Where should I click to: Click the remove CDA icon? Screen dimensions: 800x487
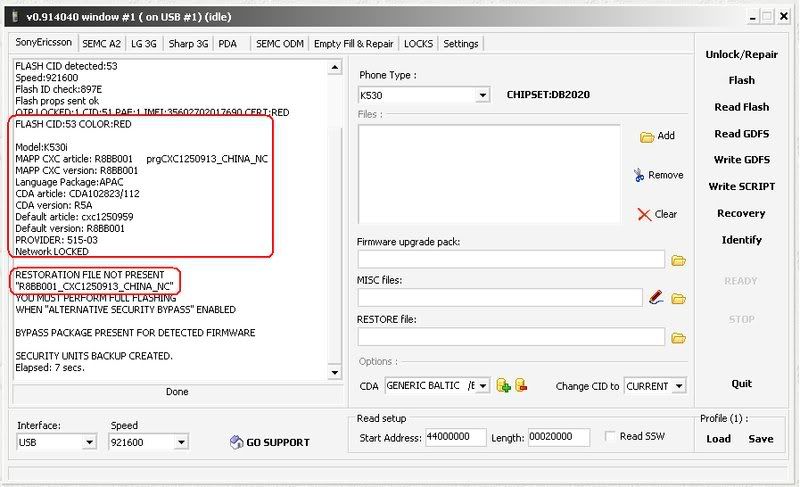click(521, 385)
